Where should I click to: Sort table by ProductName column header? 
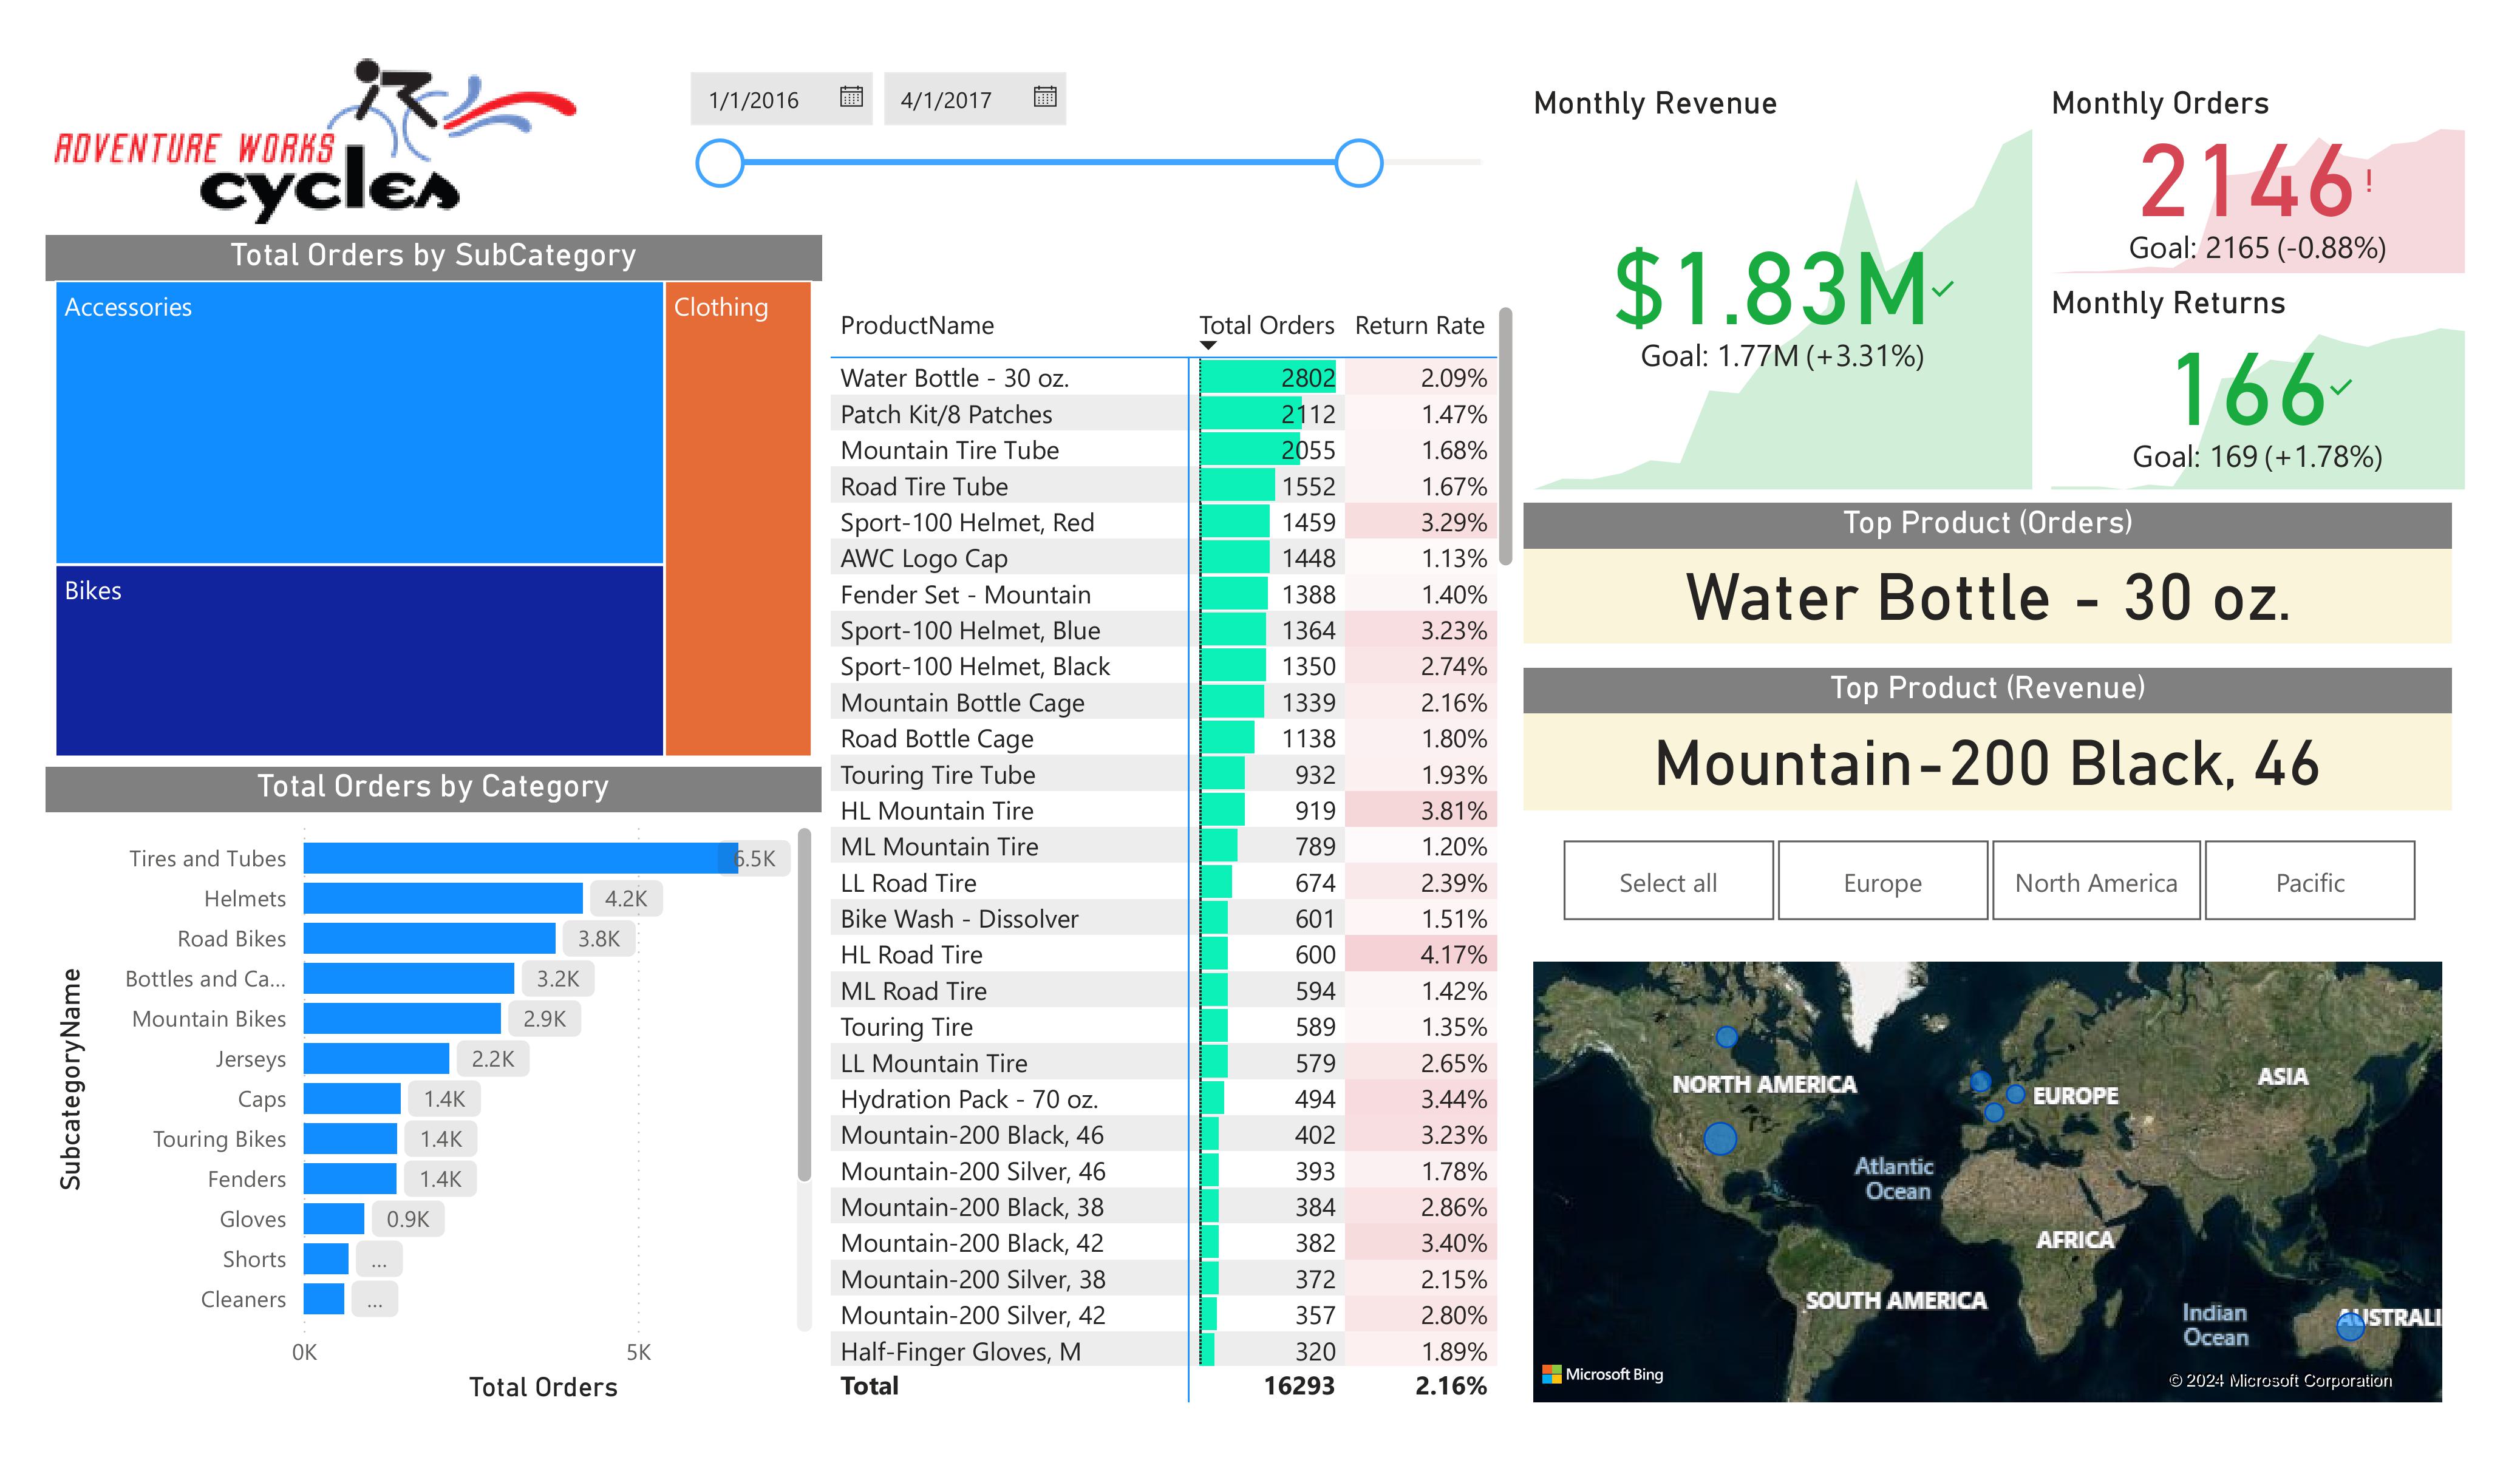[x=916, y=325]
